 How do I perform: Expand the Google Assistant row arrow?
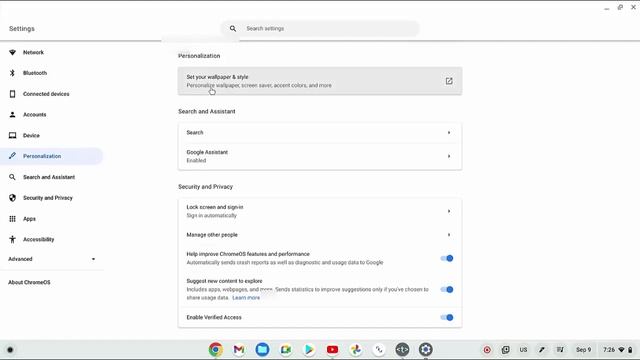449,156
